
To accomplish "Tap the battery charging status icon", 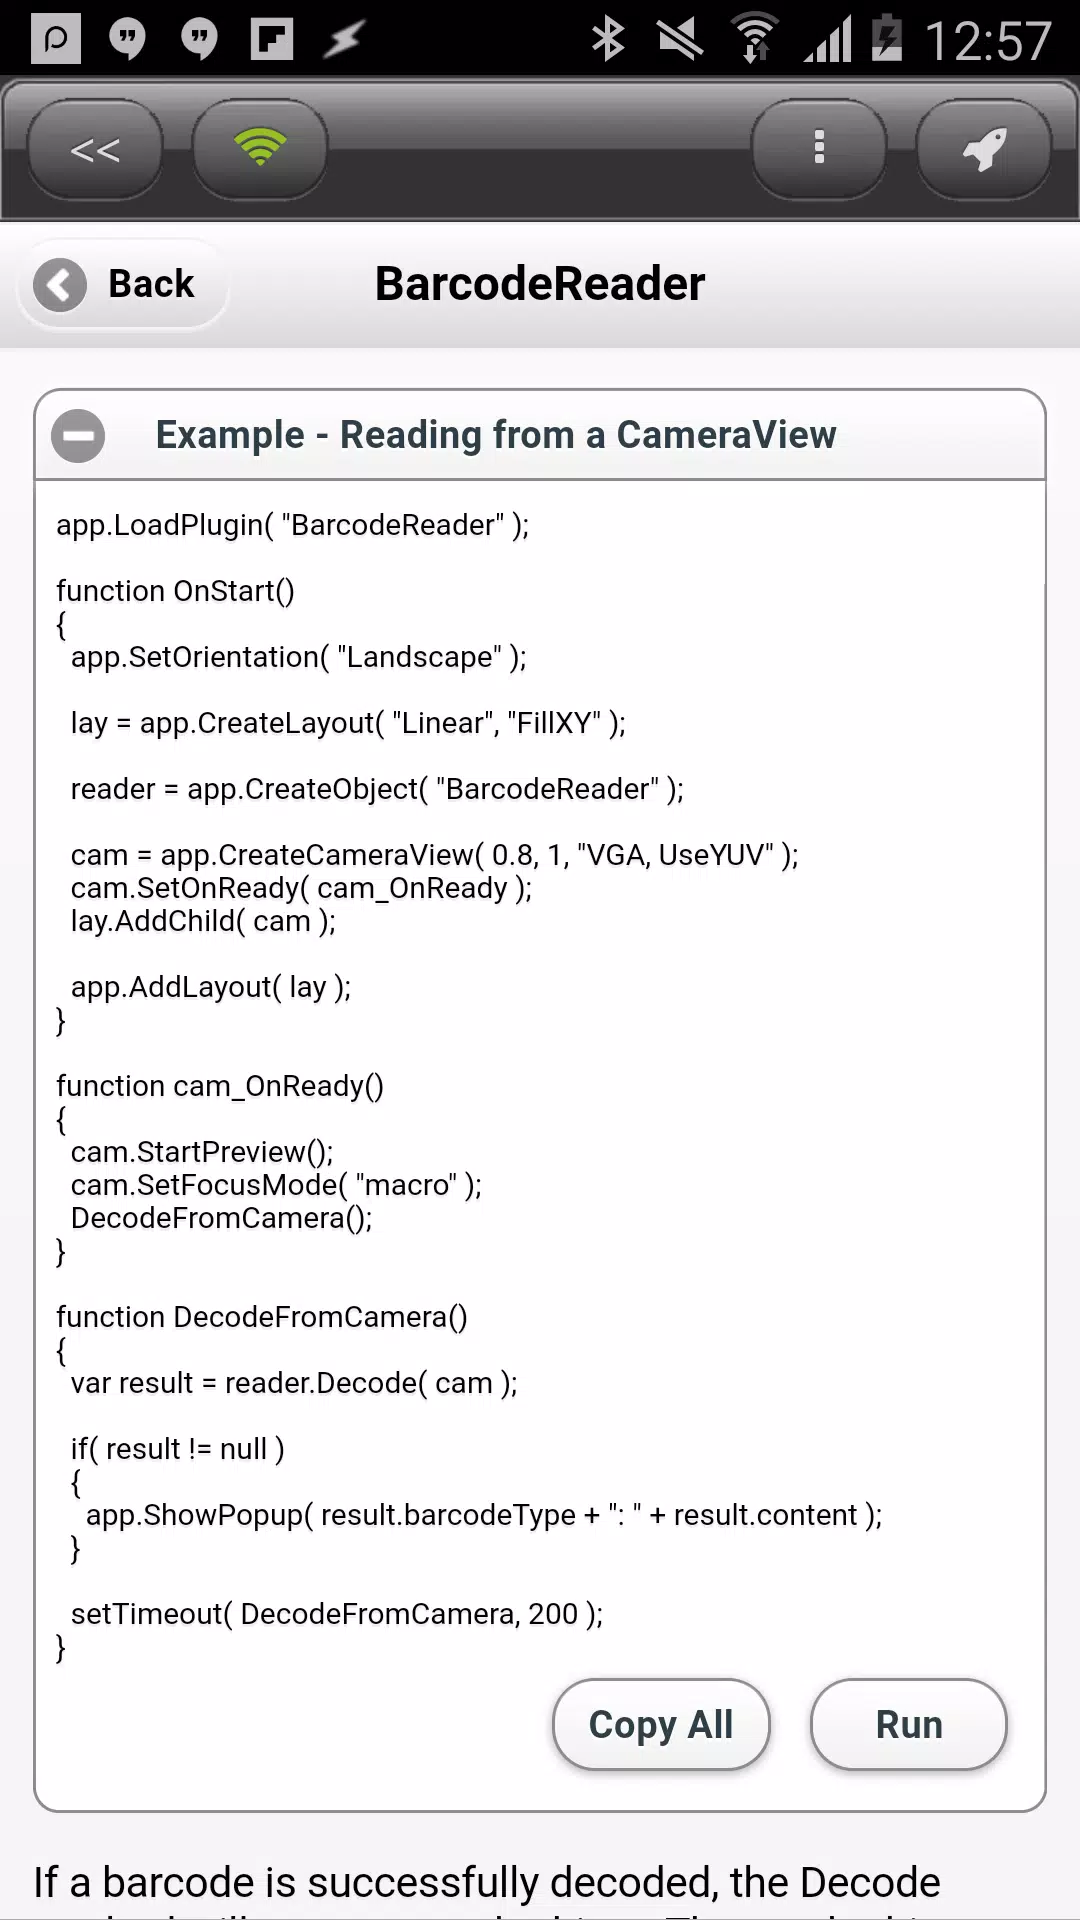I will coord(886,38).
